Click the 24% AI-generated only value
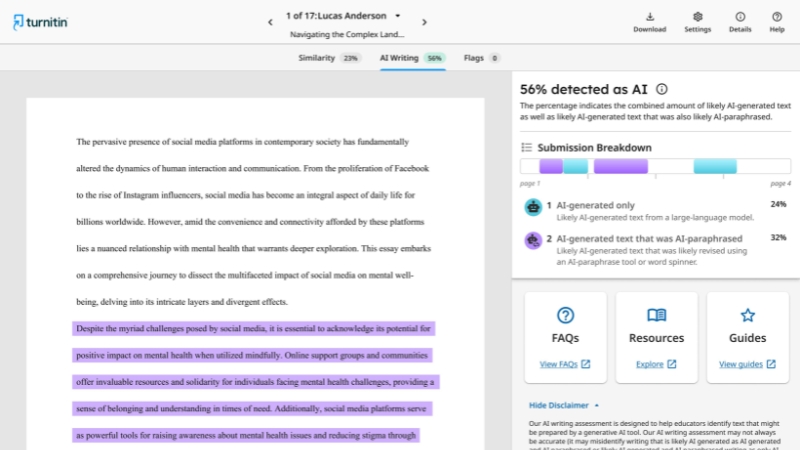This screenshot has height=450, width=800. coord(778,204)
